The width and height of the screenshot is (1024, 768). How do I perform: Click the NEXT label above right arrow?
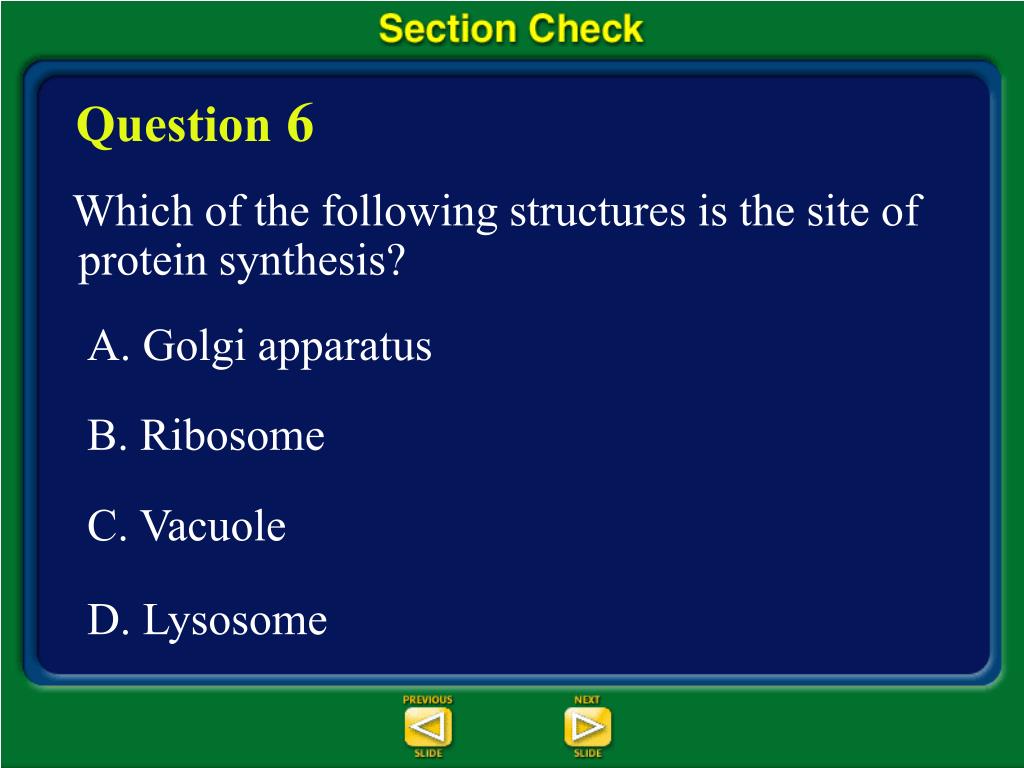tap(587, 699)
